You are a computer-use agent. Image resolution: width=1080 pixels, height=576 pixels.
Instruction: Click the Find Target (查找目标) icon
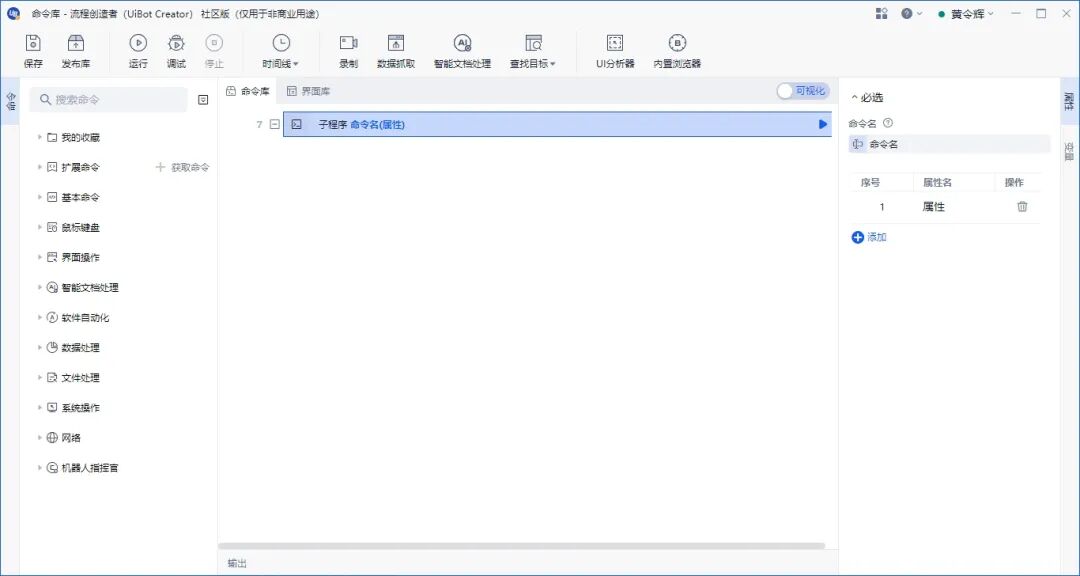coord(533,43)
